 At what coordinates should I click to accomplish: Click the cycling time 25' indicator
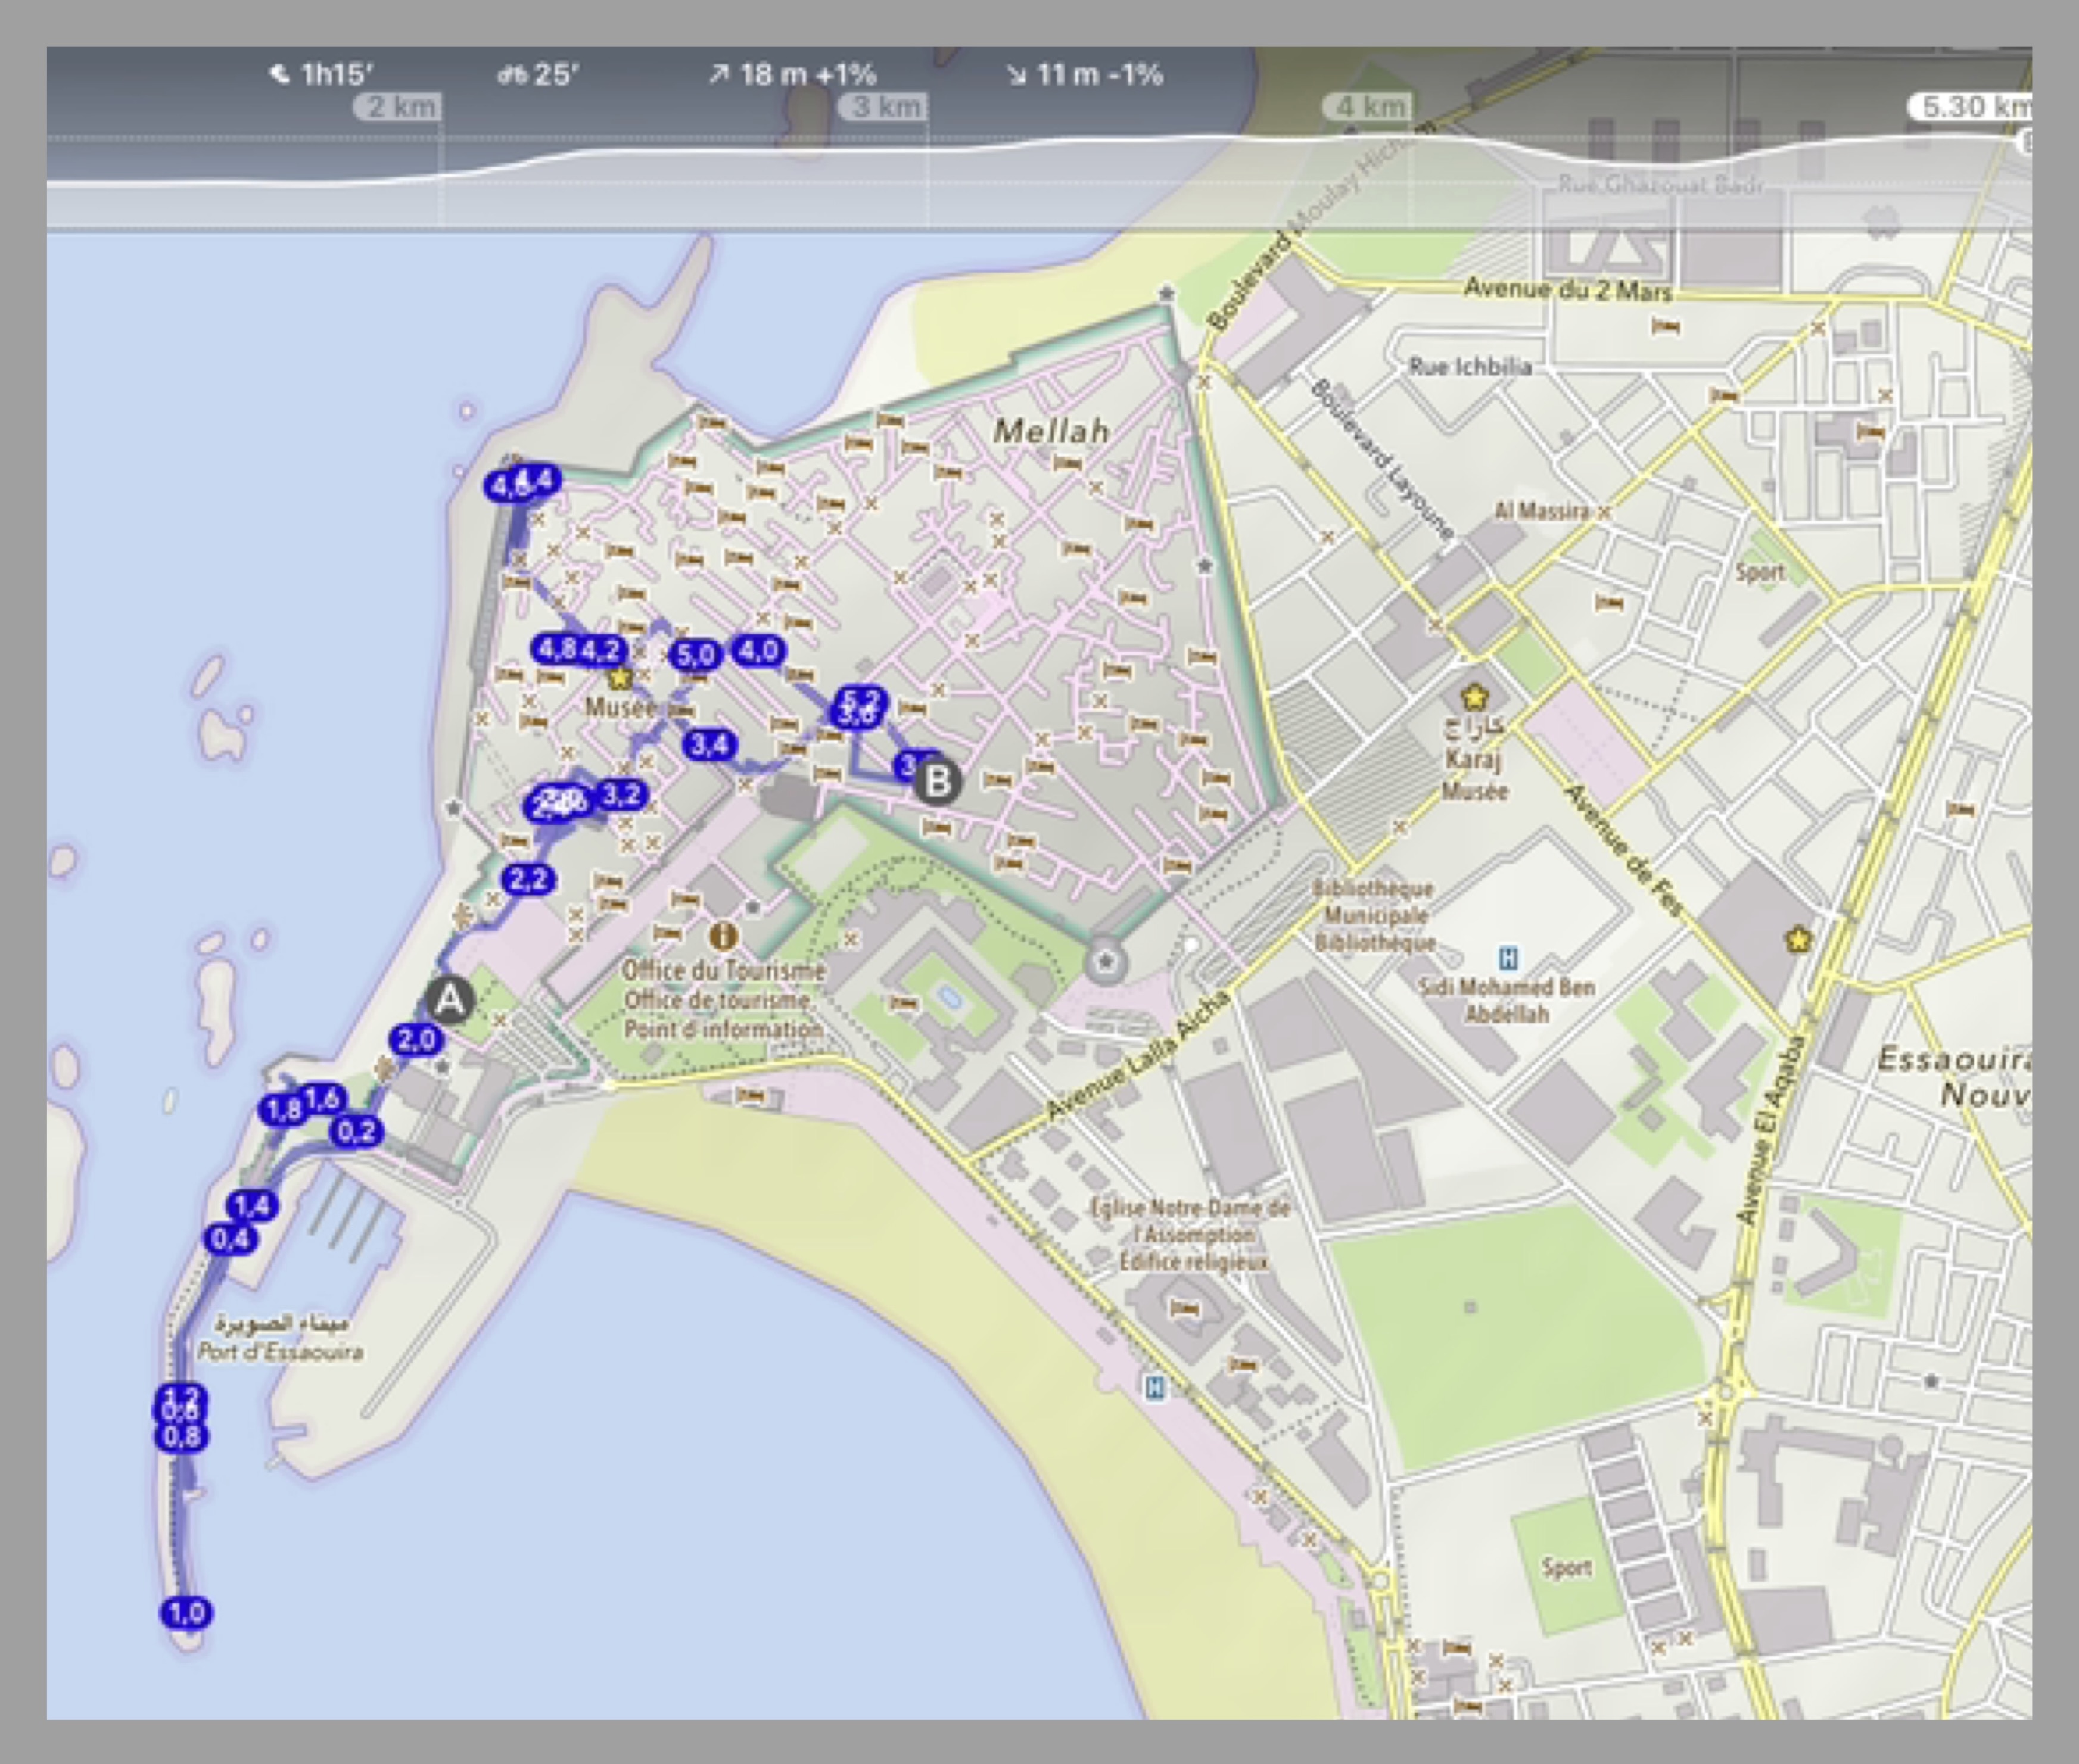[539, 74]
